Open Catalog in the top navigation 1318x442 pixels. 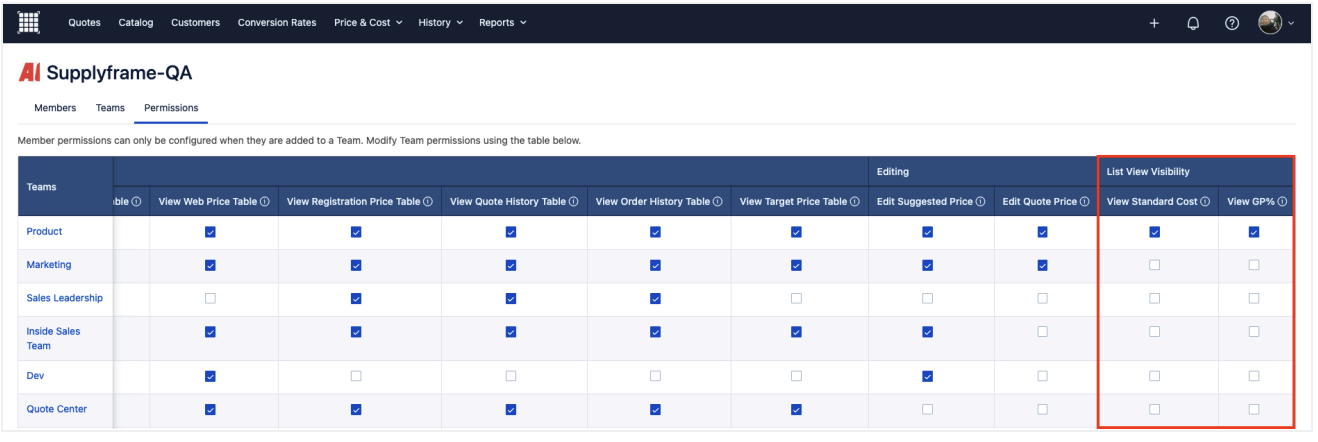[x=136, y=23]
